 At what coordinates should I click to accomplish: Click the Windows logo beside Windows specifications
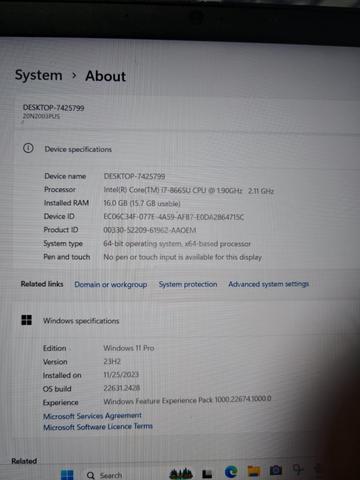(27, 320)
